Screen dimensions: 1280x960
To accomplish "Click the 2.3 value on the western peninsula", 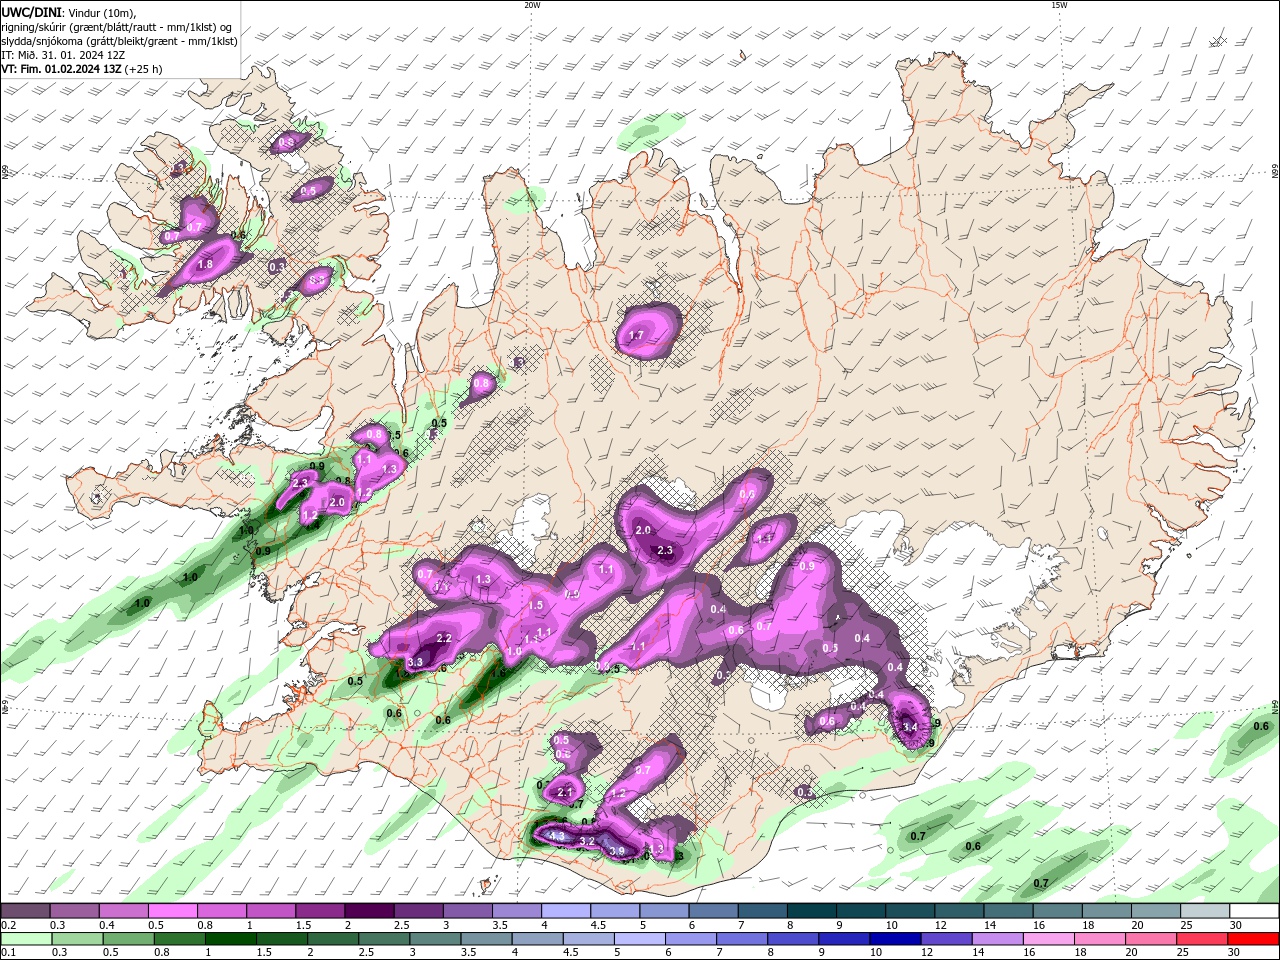I will coord(299,483).
